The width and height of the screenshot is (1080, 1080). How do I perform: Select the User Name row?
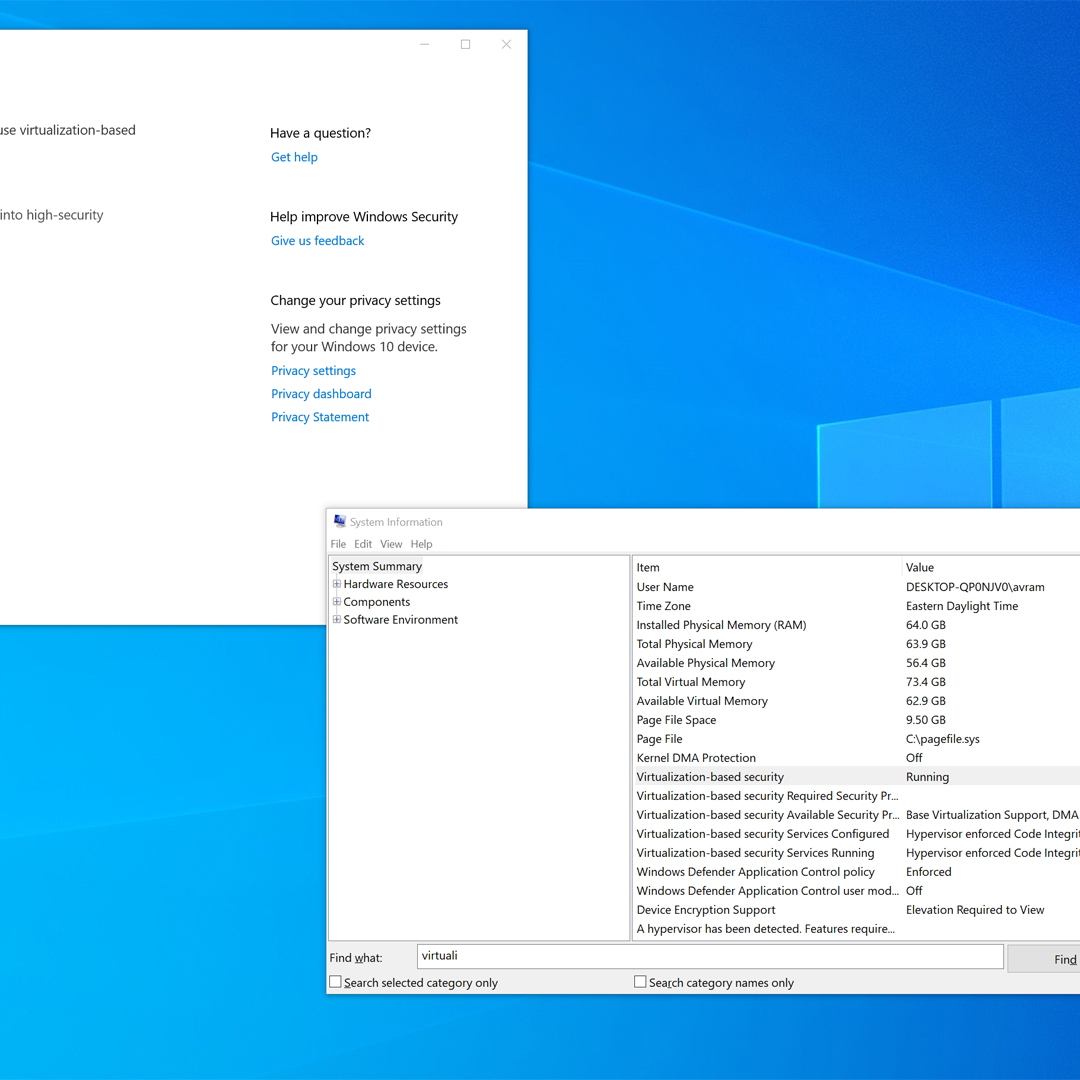[856, 587]
